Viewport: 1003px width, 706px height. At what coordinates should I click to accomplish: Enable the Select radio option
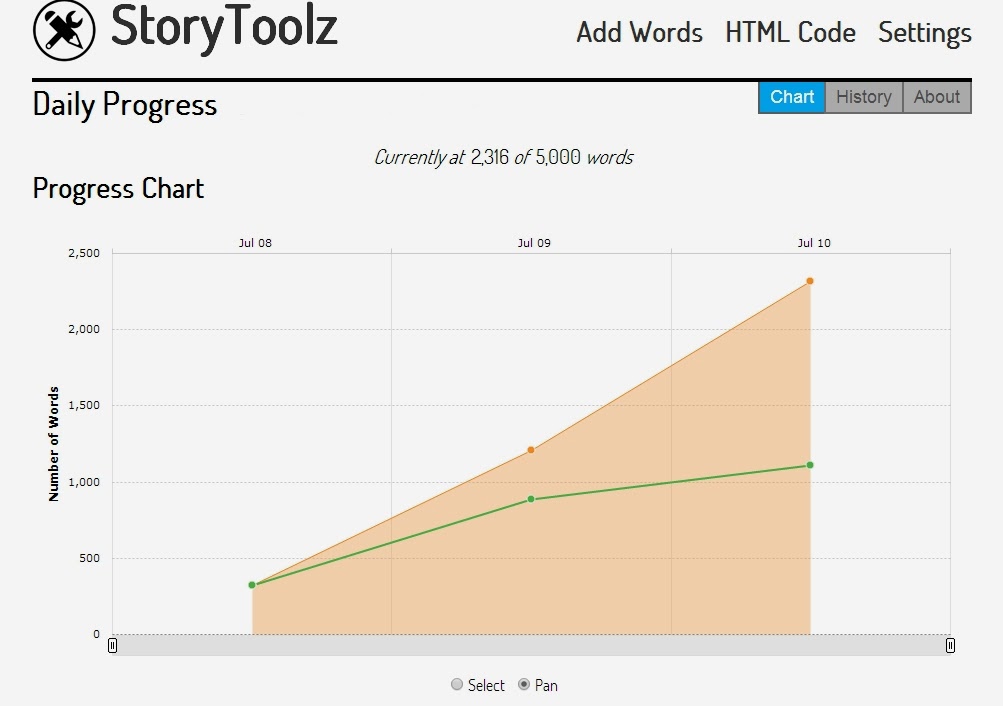click(x=458, y=685)
